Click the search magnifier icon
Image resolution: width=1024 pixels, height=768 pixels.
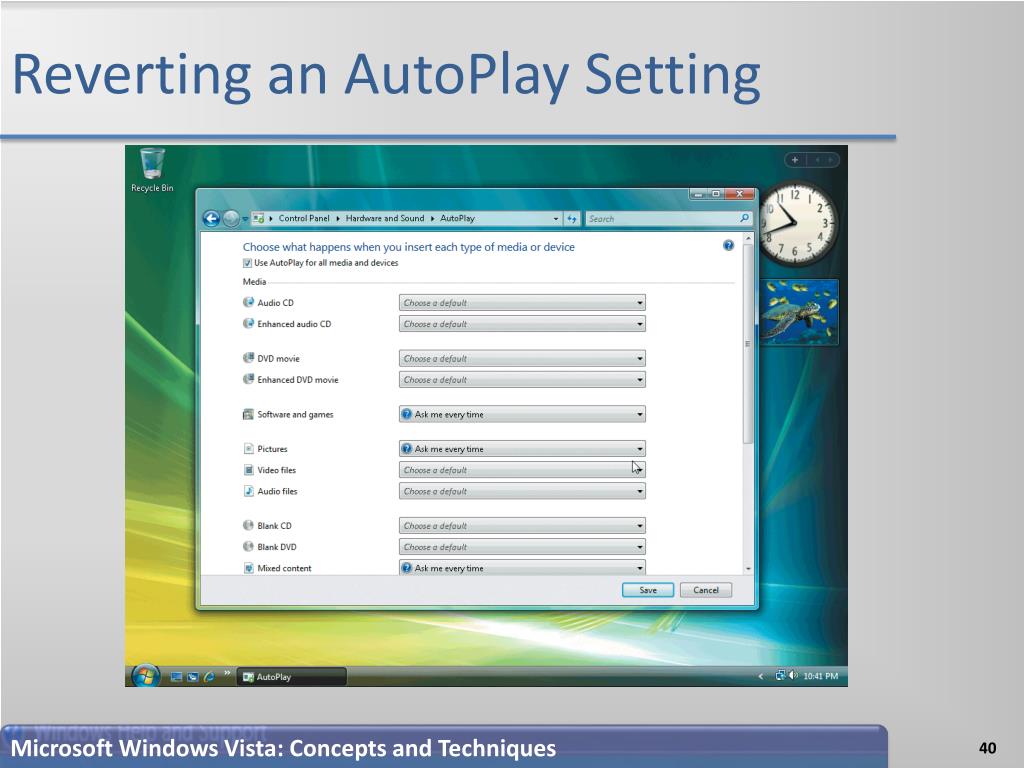(x=744, y=218)
